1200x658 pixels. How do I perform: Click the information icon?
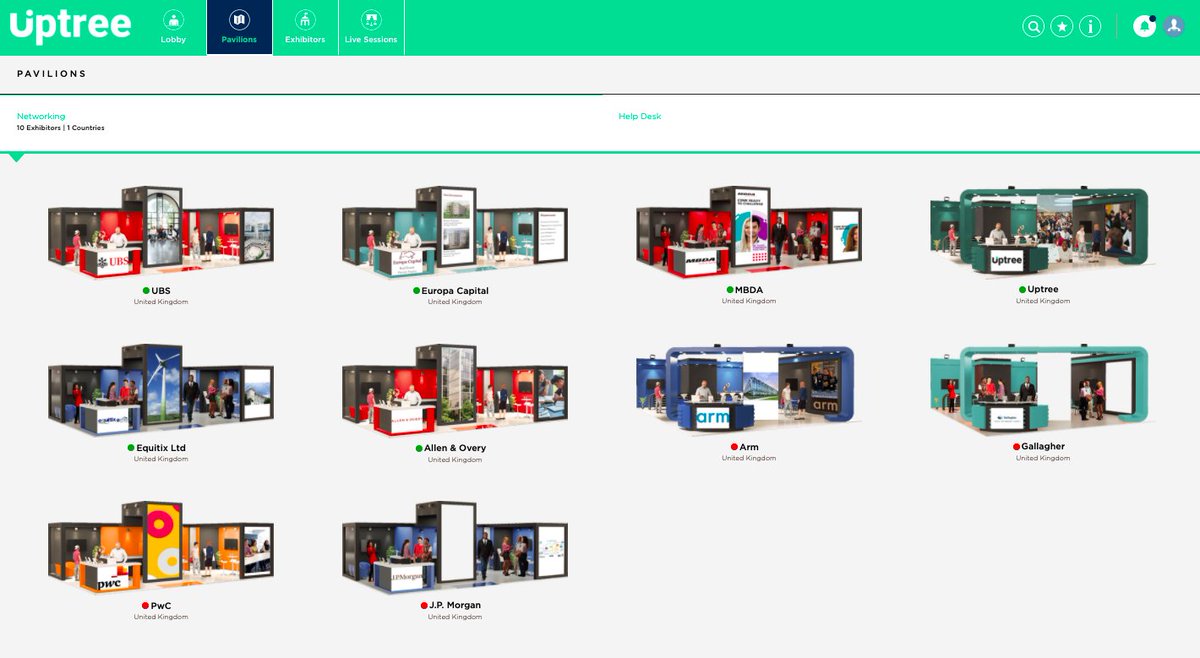coord(1090,27)
